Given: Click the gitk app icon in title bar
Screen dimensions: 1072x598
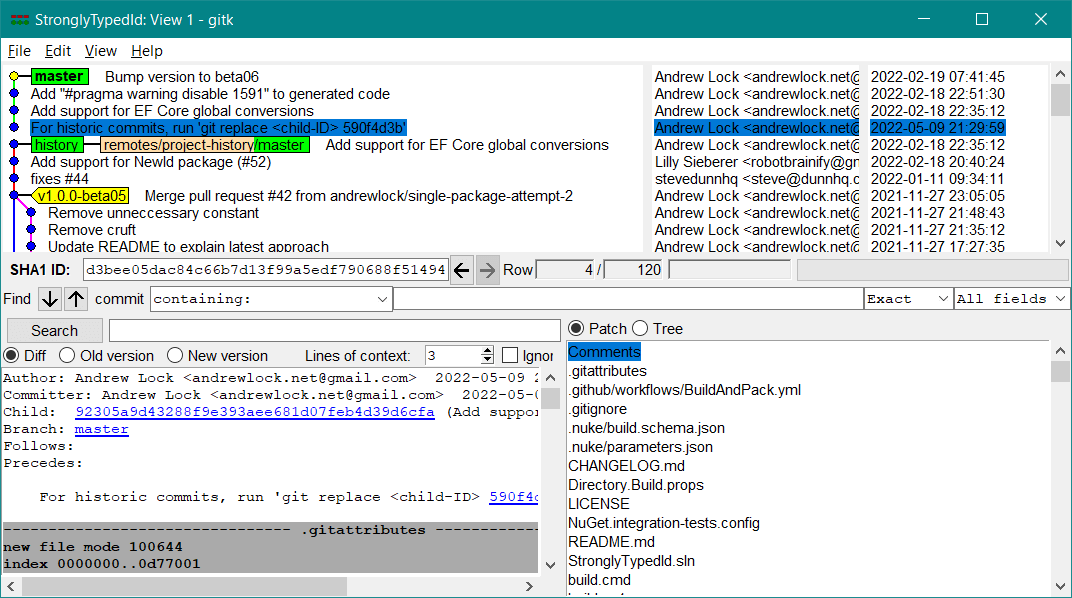Looking at the screenshot, I should coord(20,20).
